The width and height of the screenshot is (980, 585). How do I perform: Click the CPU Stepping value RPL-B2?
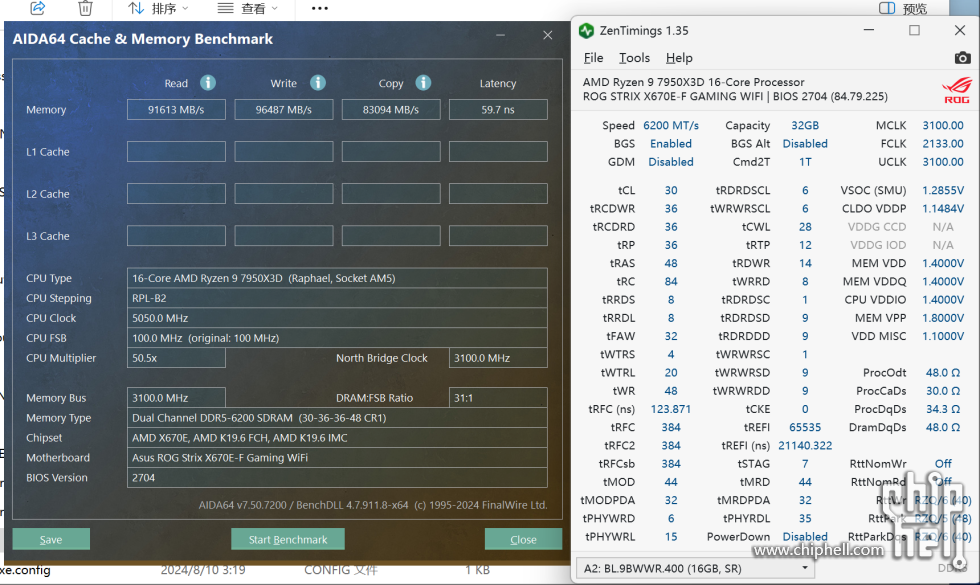click(x=338, y=298)
